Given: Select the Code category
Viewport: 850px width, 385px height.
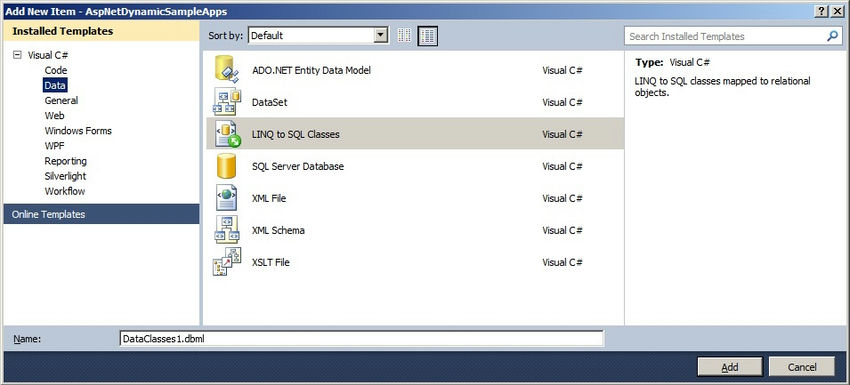Looking at the screenshot, I should 56,70.
